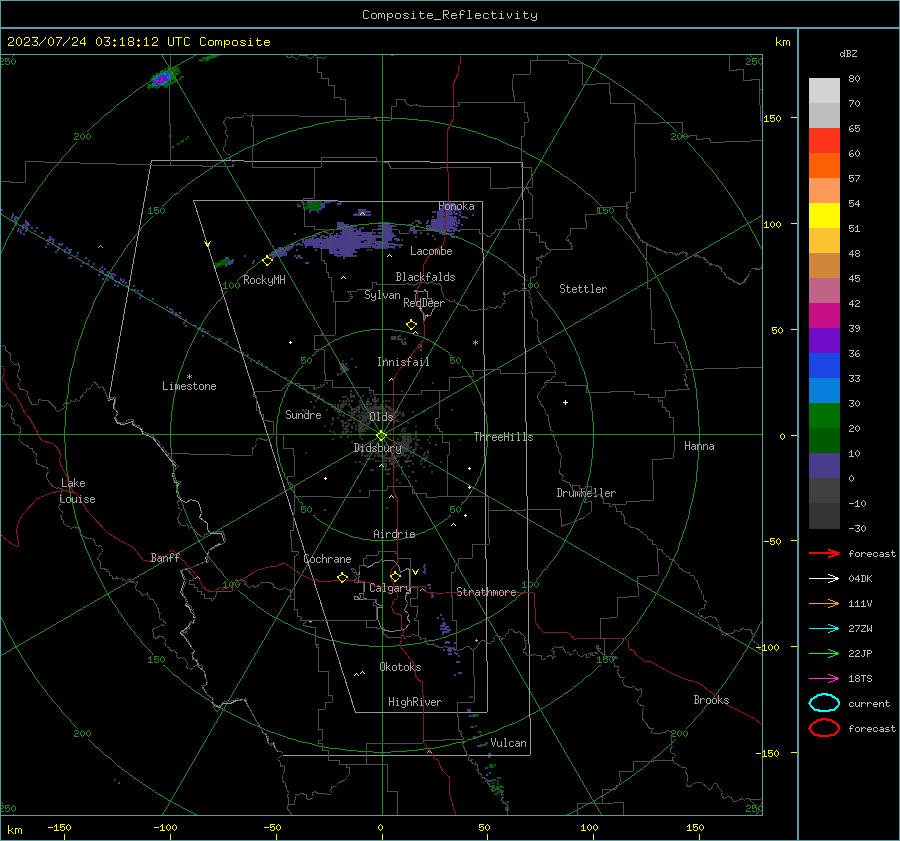Click the Olds city label
The height and width of the screenshot is (841, 900).
(x=381, y=416)
